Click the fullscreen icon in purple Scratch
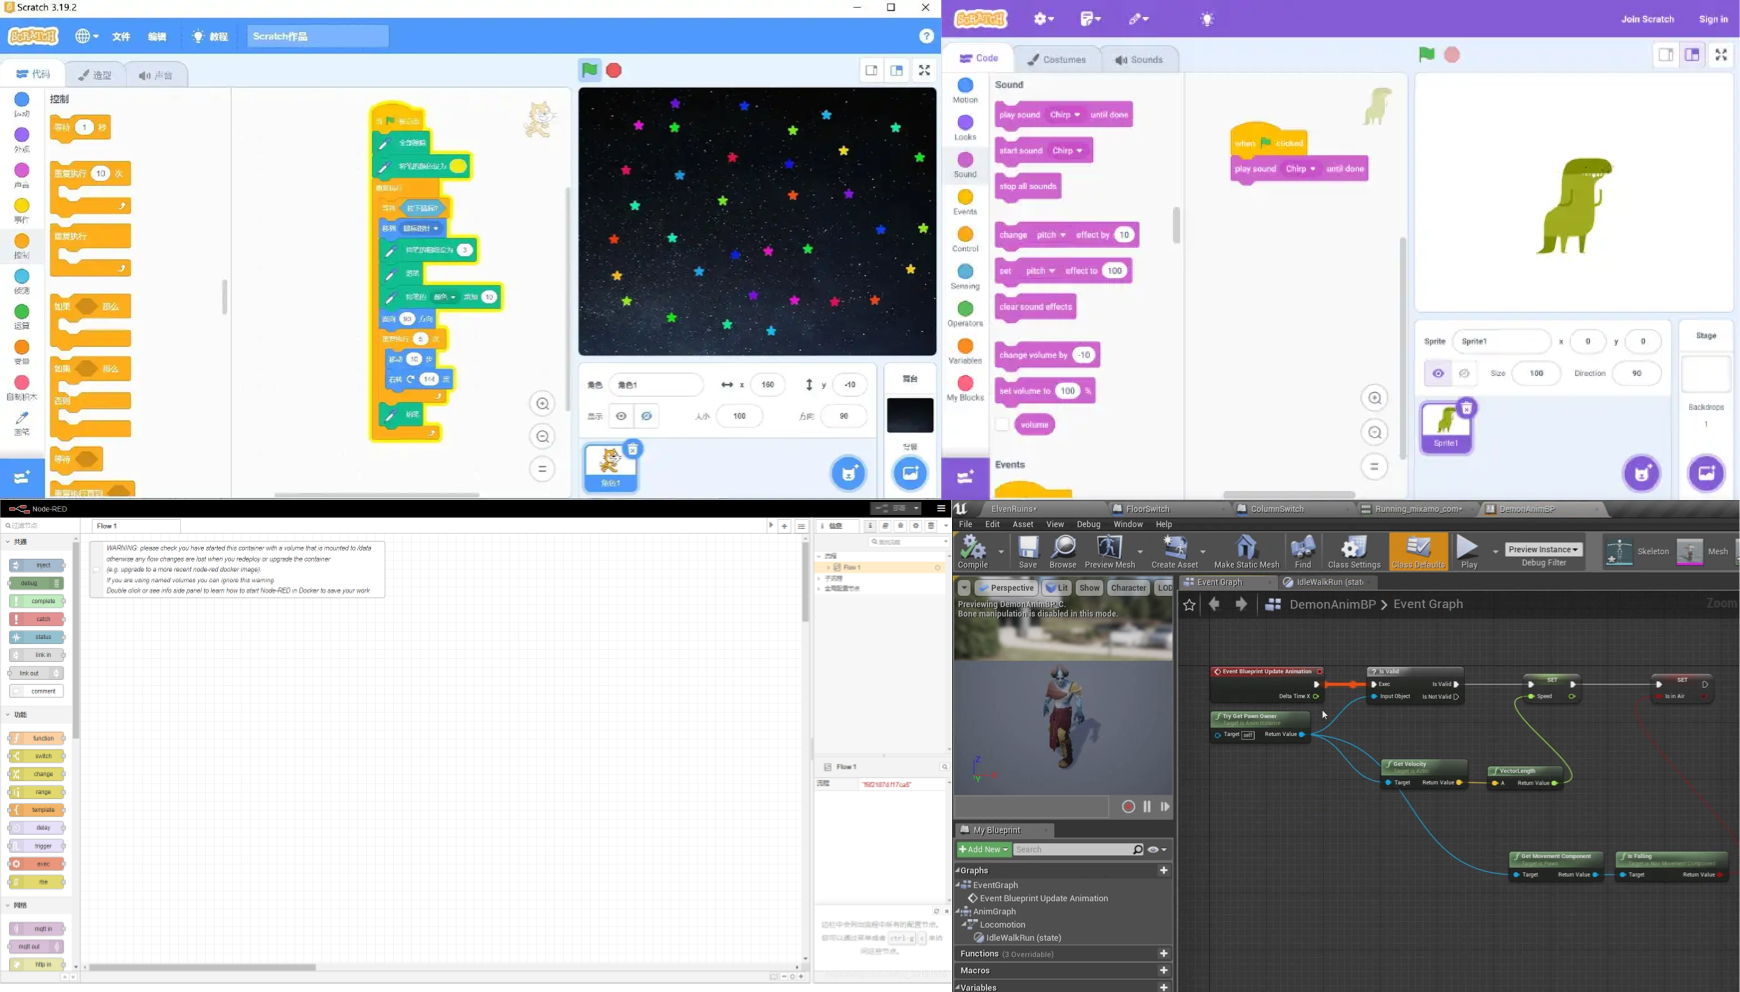The height and width of the screenshot is (992, 1740). pyautogui.click(x=1721, y=55)
